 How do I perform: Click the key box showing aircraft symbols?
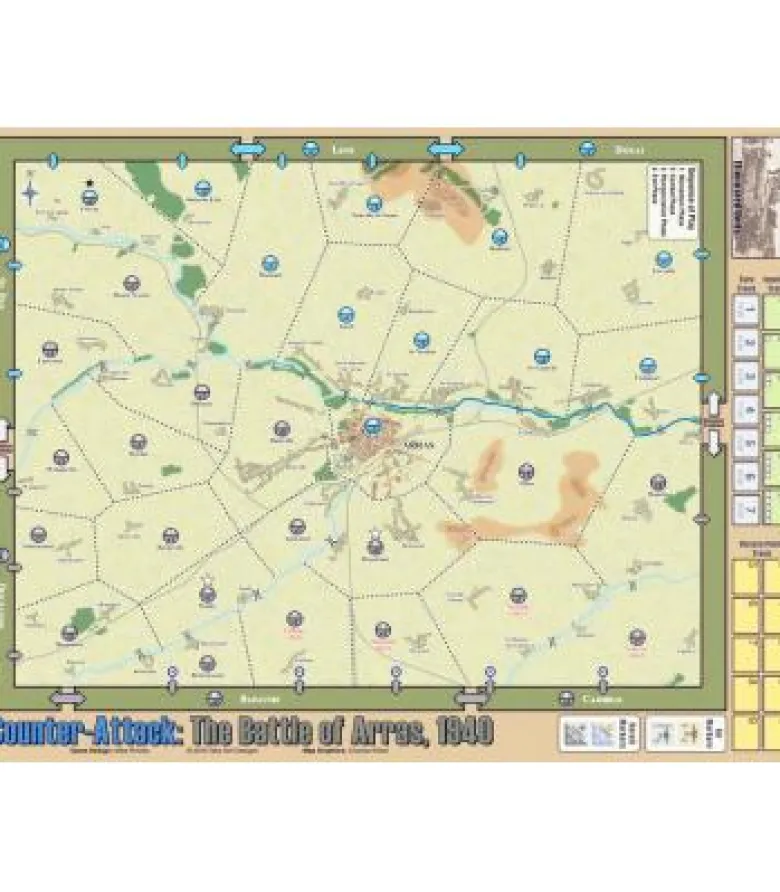[x=686, y=734]
